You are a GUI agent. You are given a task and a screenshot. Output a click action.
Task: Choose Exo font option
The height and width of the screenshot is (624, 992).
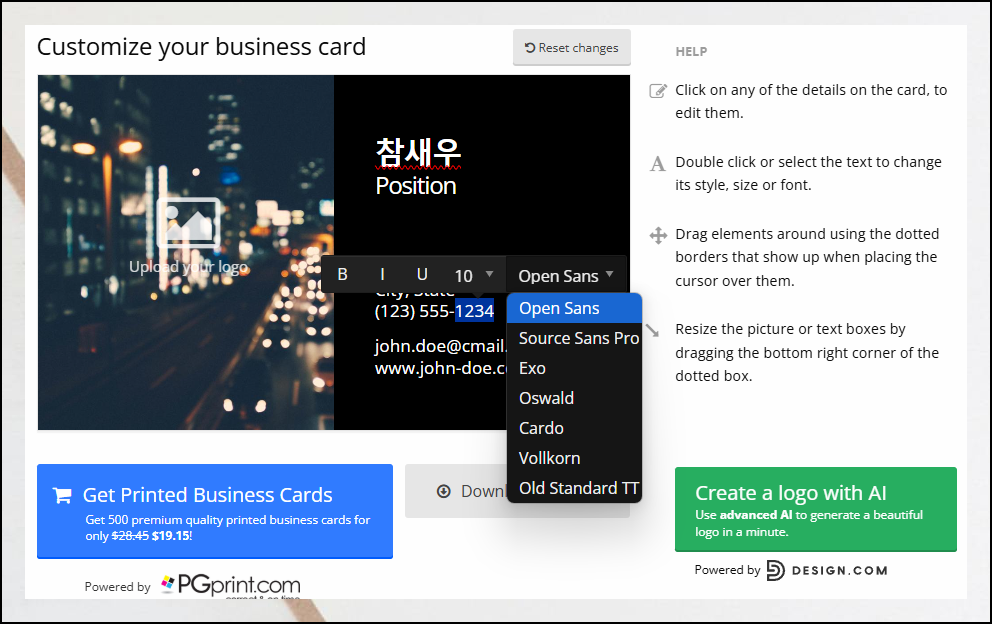click(x=574, y=368)
